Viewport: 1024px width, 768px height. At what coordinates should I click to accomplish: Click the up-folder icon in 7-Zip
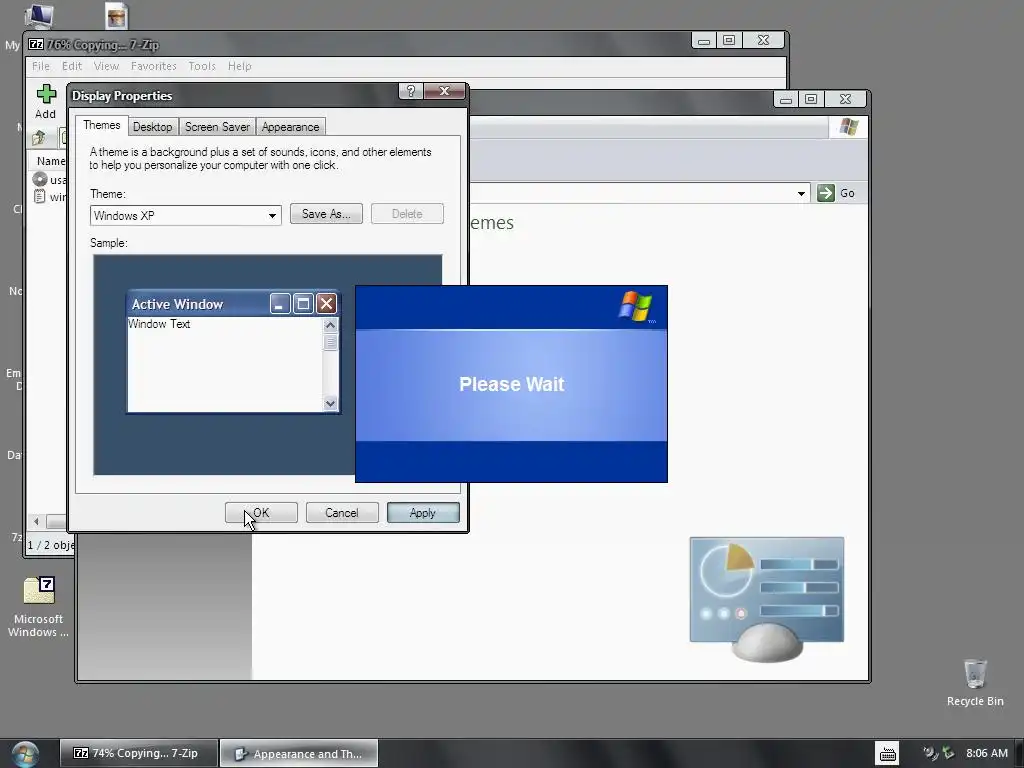39,137
